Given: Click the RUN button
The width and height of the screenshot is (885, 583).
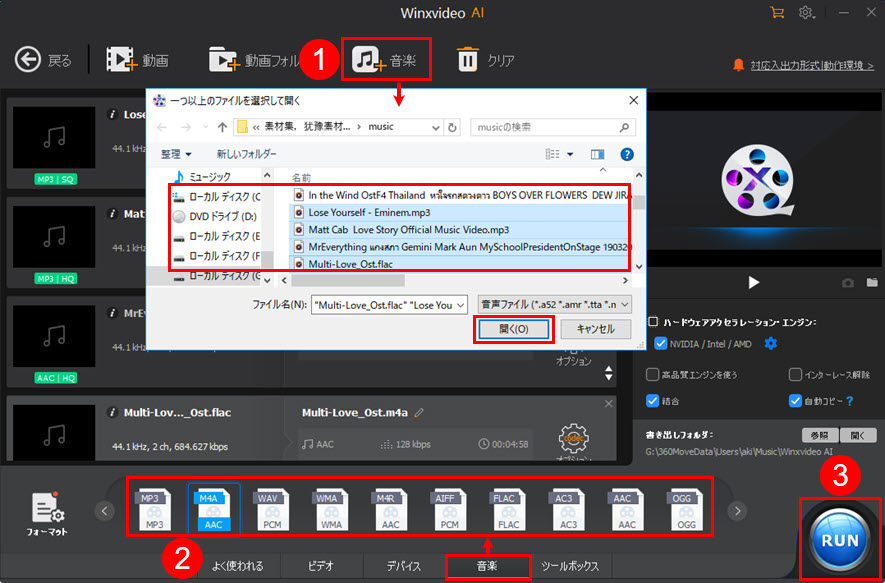Looking at the screenshot, I should [840, 540].
